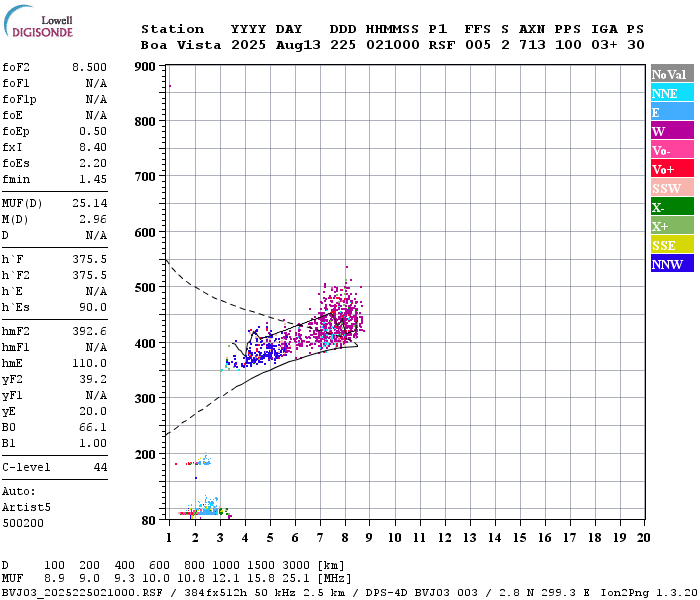Click the Artist5 auto-scaling label
700x600 pixels.
pos(26,508)
